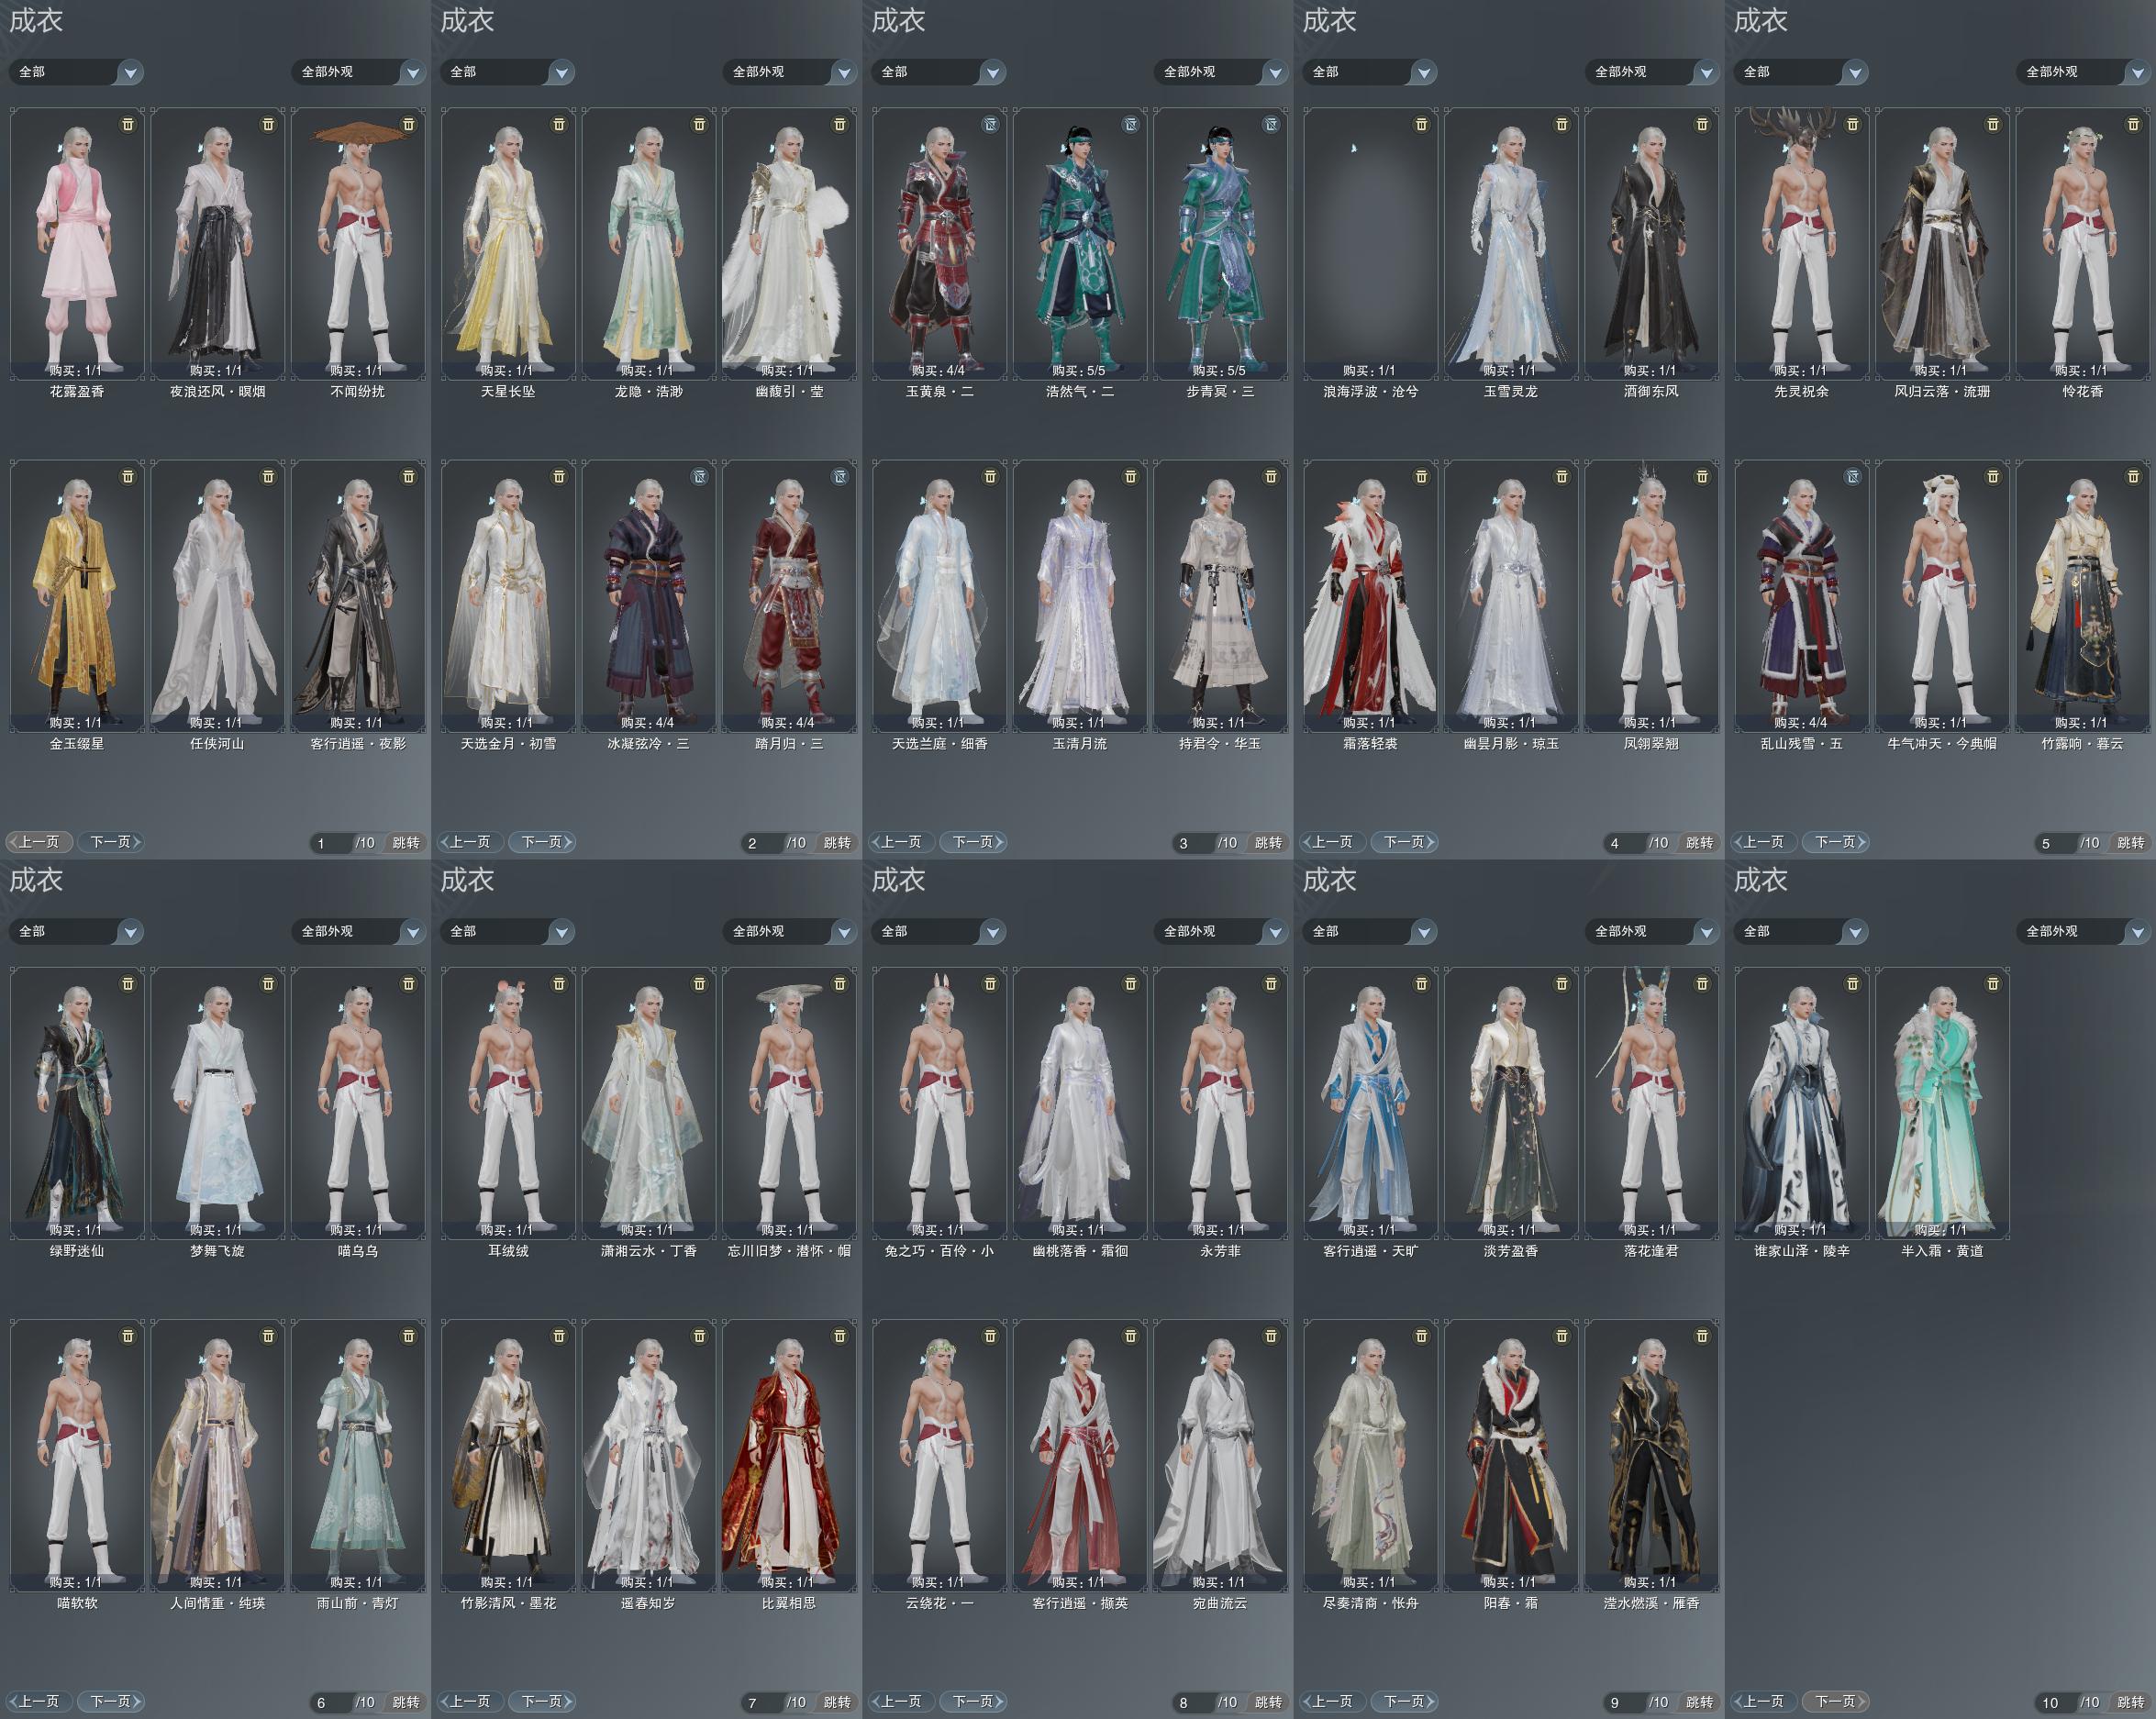Delete the 金玉缀星 outfit via trash icon
This screenshot has height=1719, width=2156.
127,477
